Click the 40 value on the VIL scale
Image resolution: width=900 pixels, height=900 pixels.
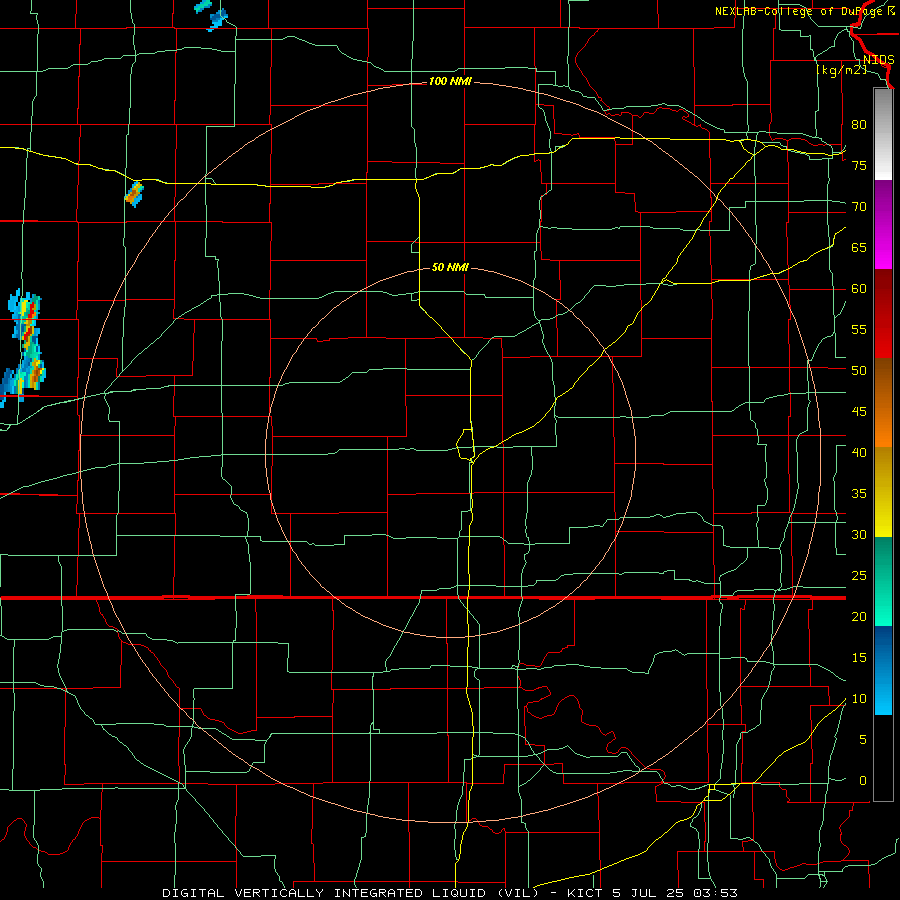(859, 453)
